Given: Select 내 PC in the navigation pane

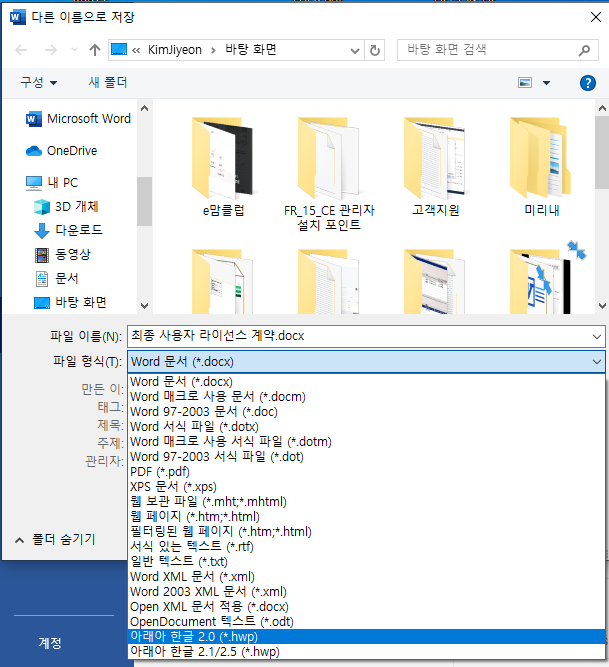Looking at the screenshot, I should coord(52,182).
